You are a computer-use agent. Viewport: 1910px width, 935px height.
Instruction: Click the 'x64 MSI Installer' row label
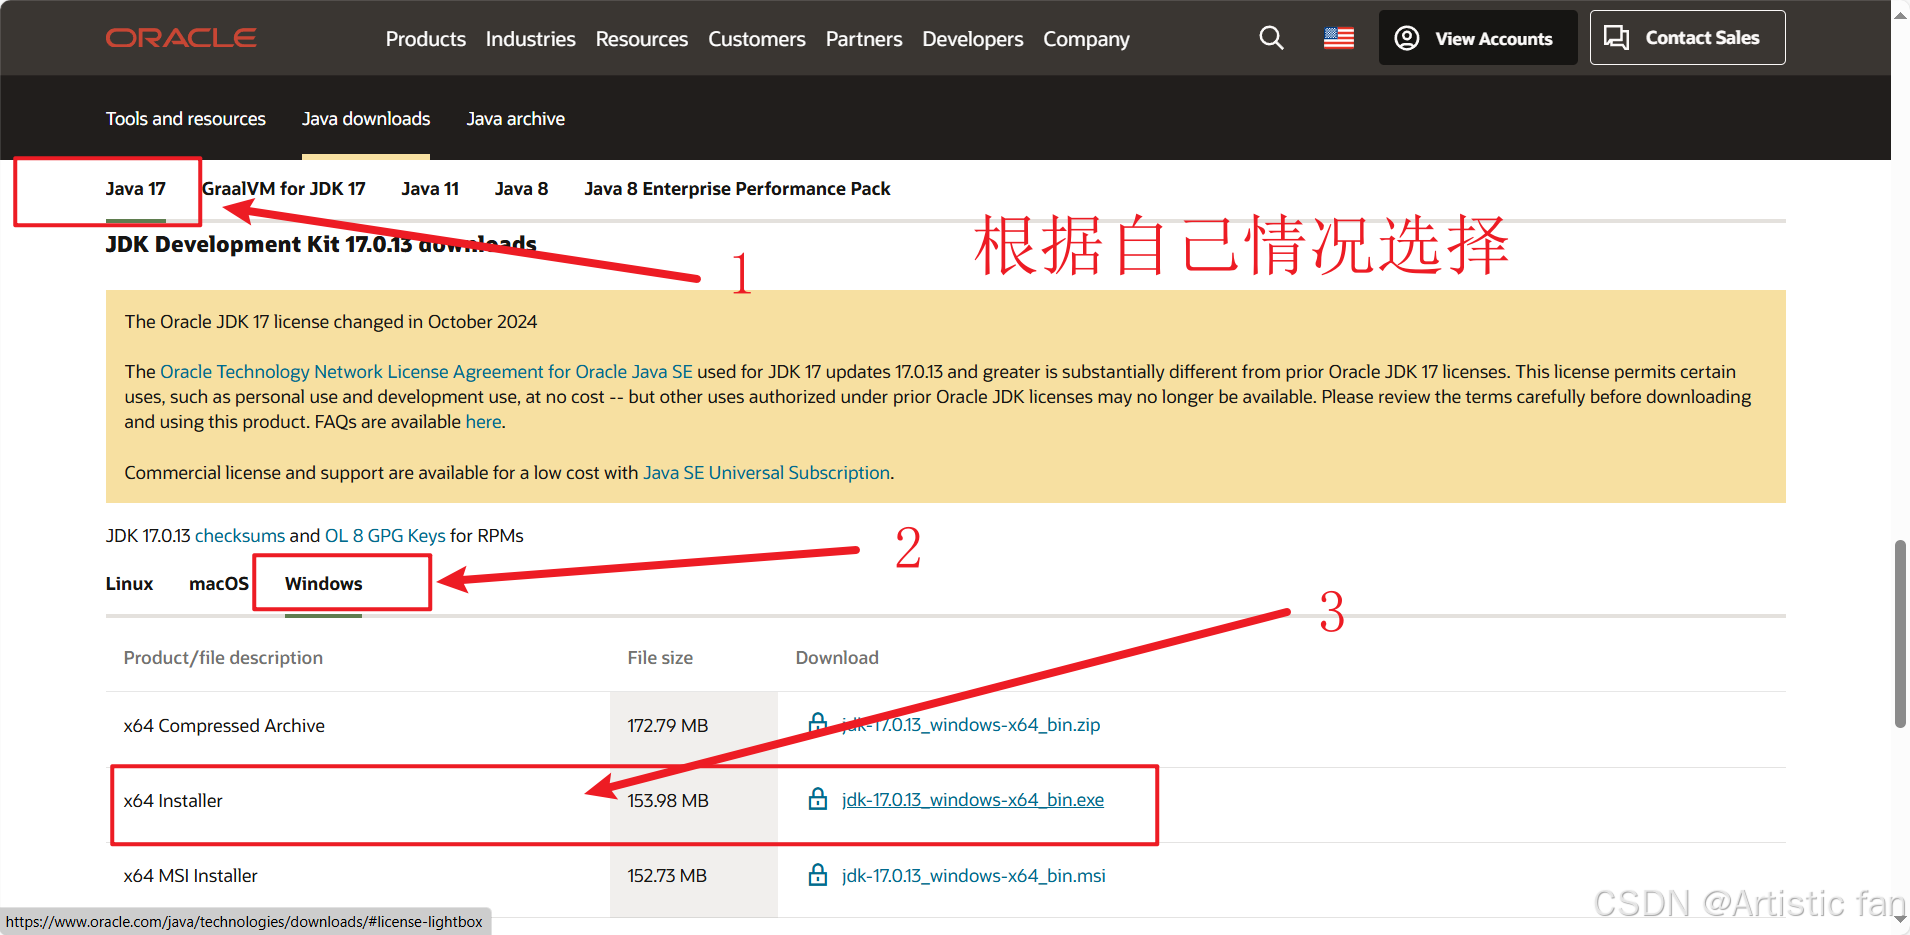[191, 876]
